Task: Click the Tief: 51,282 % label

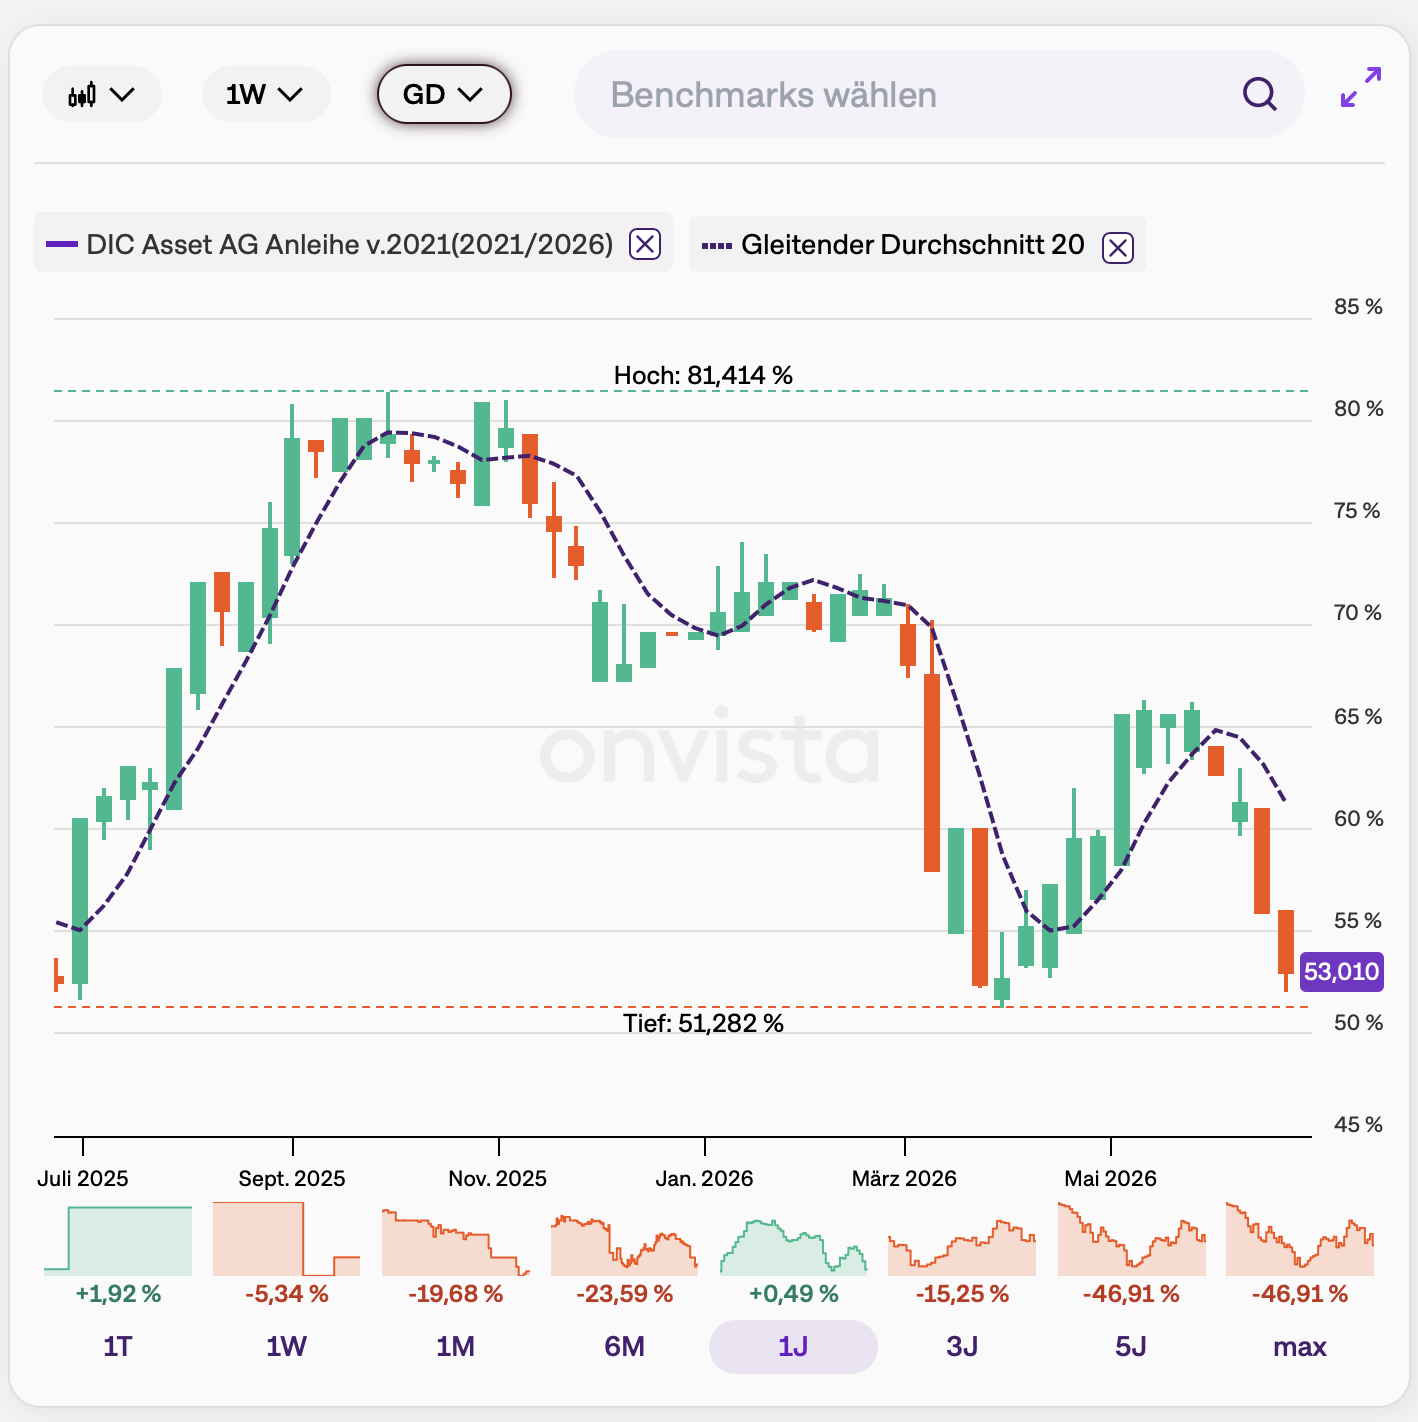Action: (703, 1023)
